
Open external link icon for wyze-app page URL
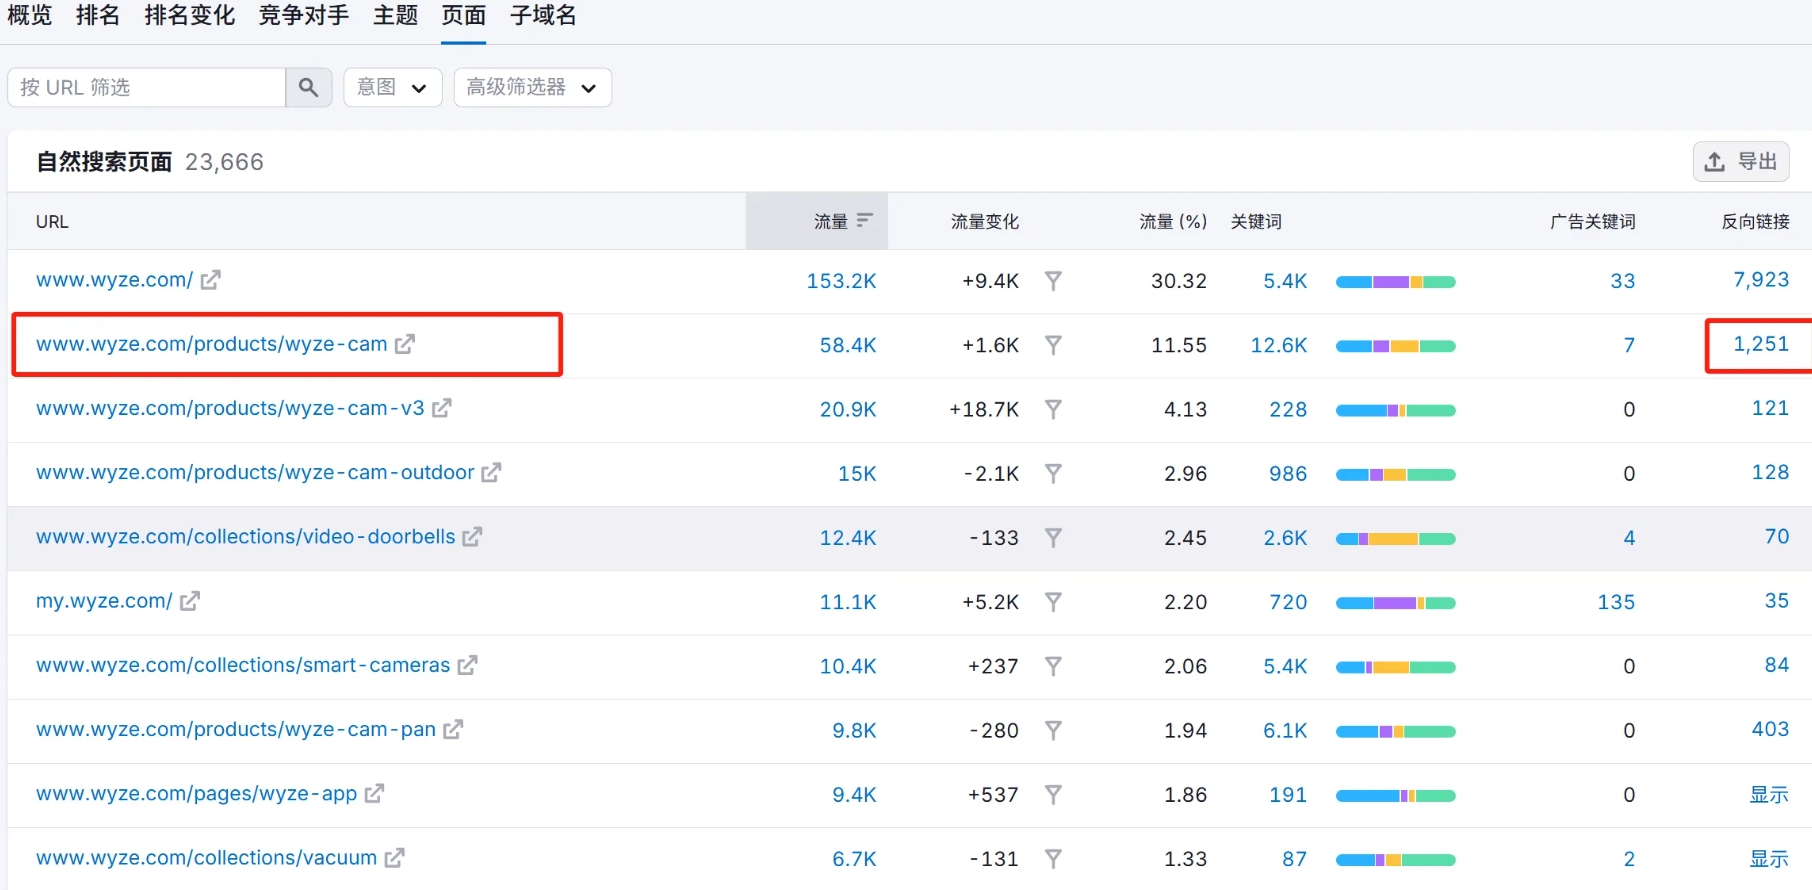point(374,794)
